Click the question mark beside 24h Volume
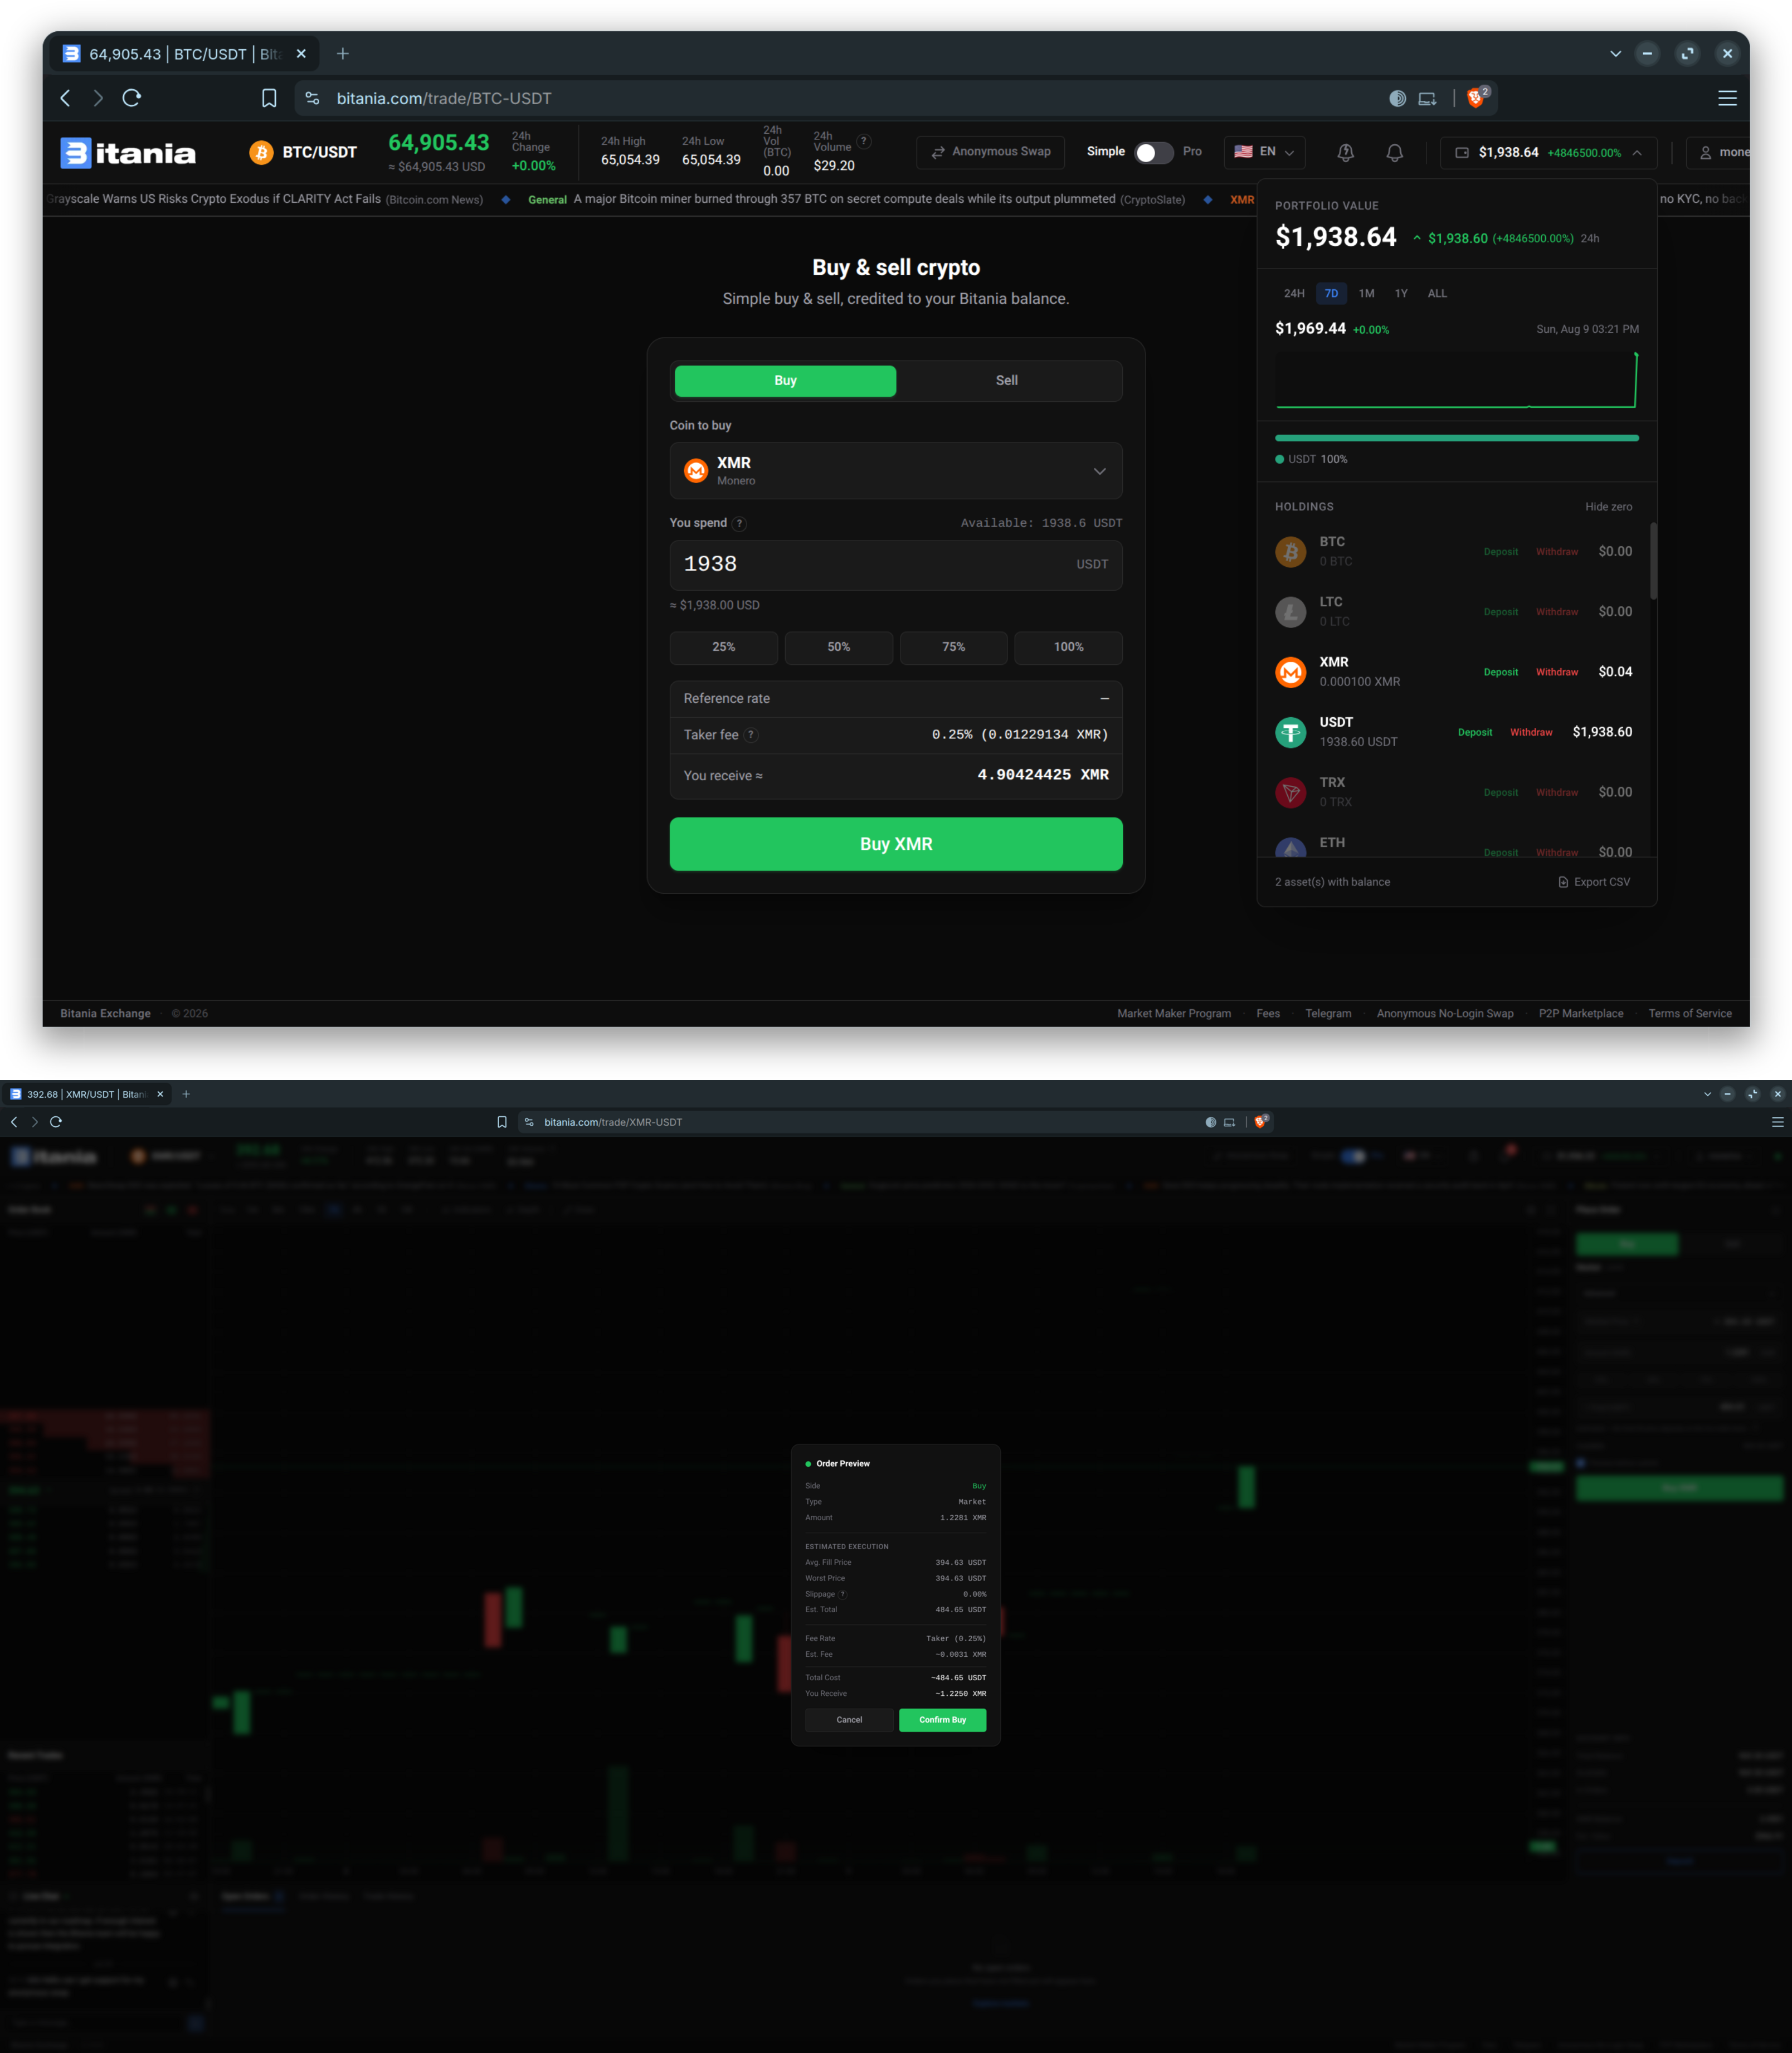The width and height of the screenshot is (1792, 2053). coord(864,141)
